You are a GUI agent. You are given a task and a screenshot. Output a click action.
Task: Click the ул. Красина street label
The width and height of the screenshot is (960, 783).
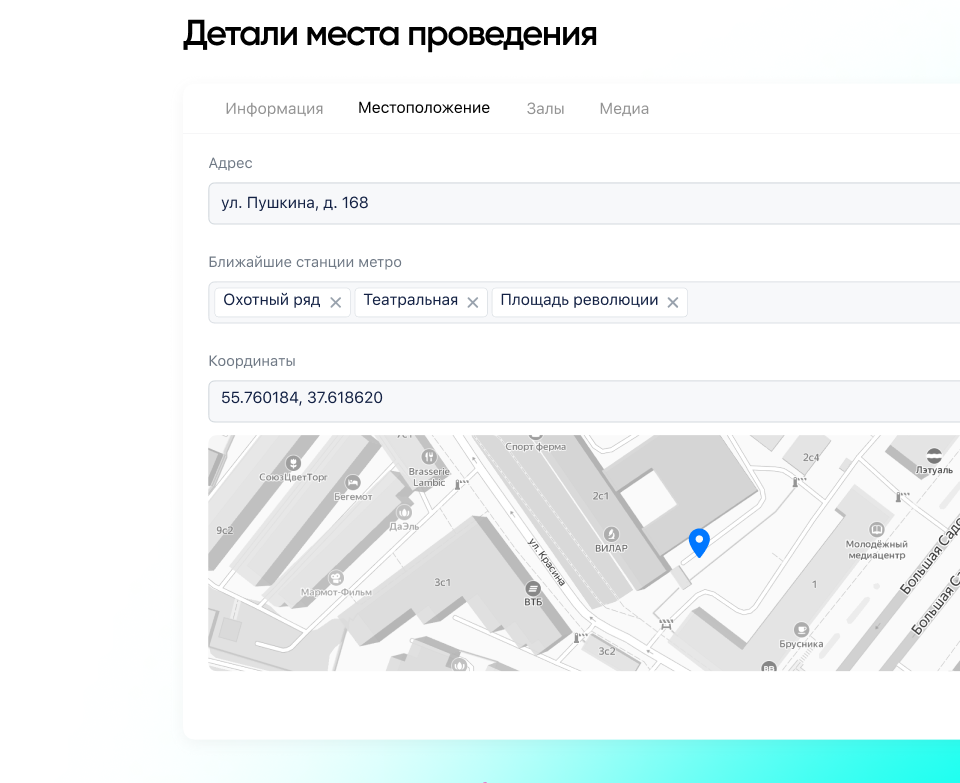[x=547, y=562]
